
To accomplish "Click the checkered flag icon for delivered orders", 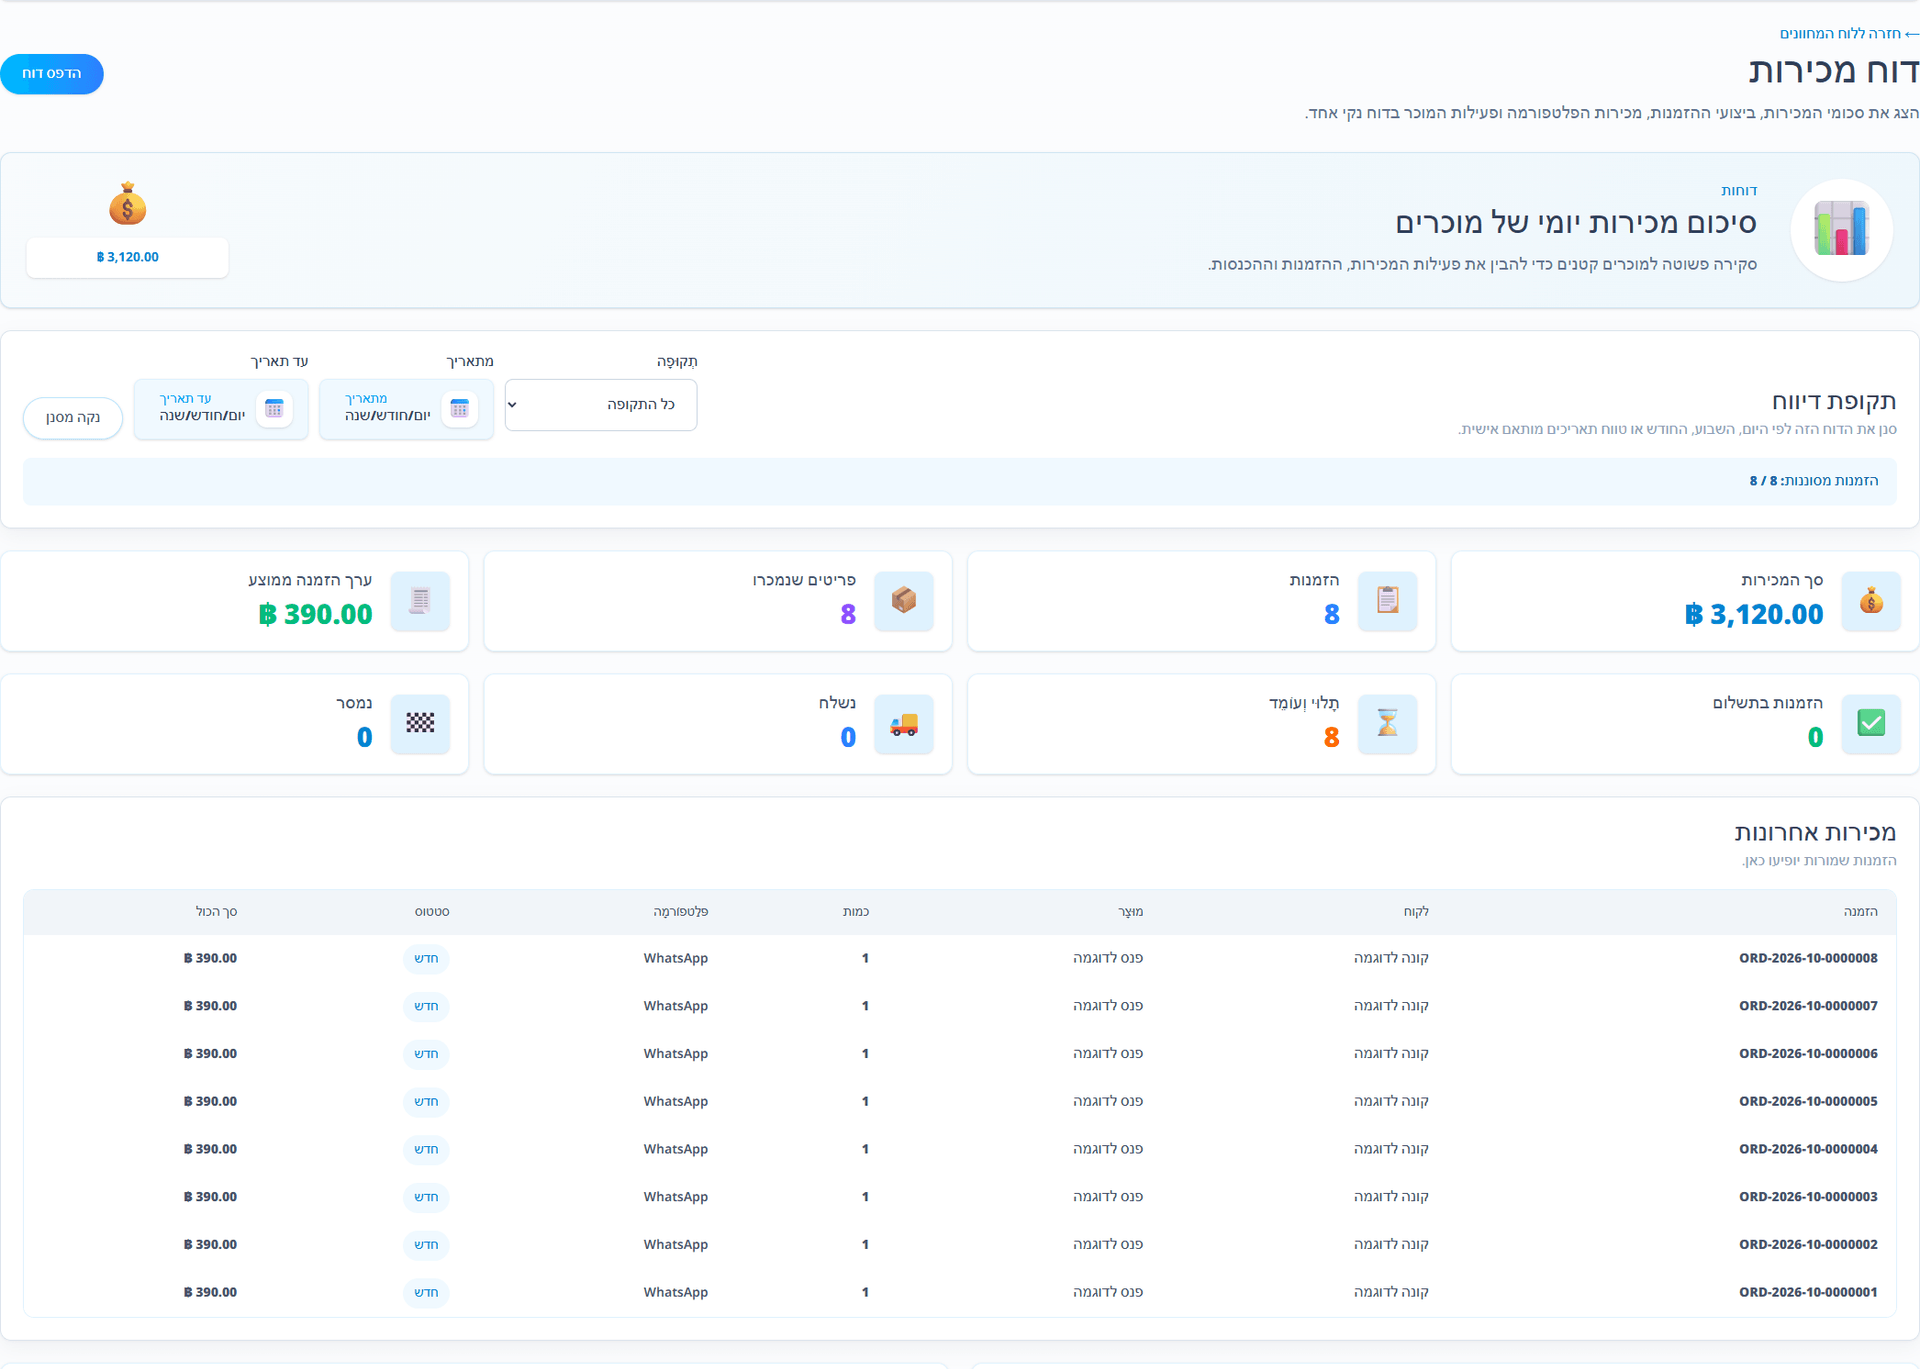I will (420, 723).
